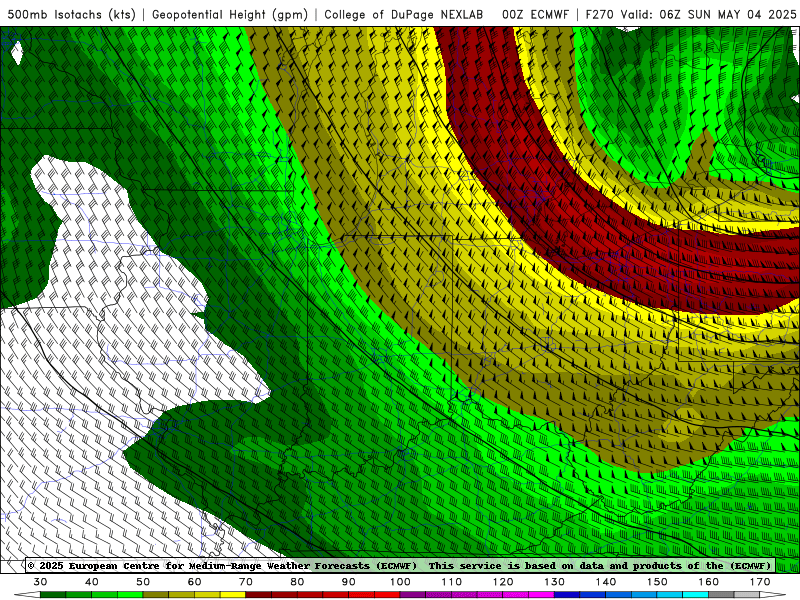Click the legend value 120
This screenshot has height=600, width=800.
(x=503, y=582)
